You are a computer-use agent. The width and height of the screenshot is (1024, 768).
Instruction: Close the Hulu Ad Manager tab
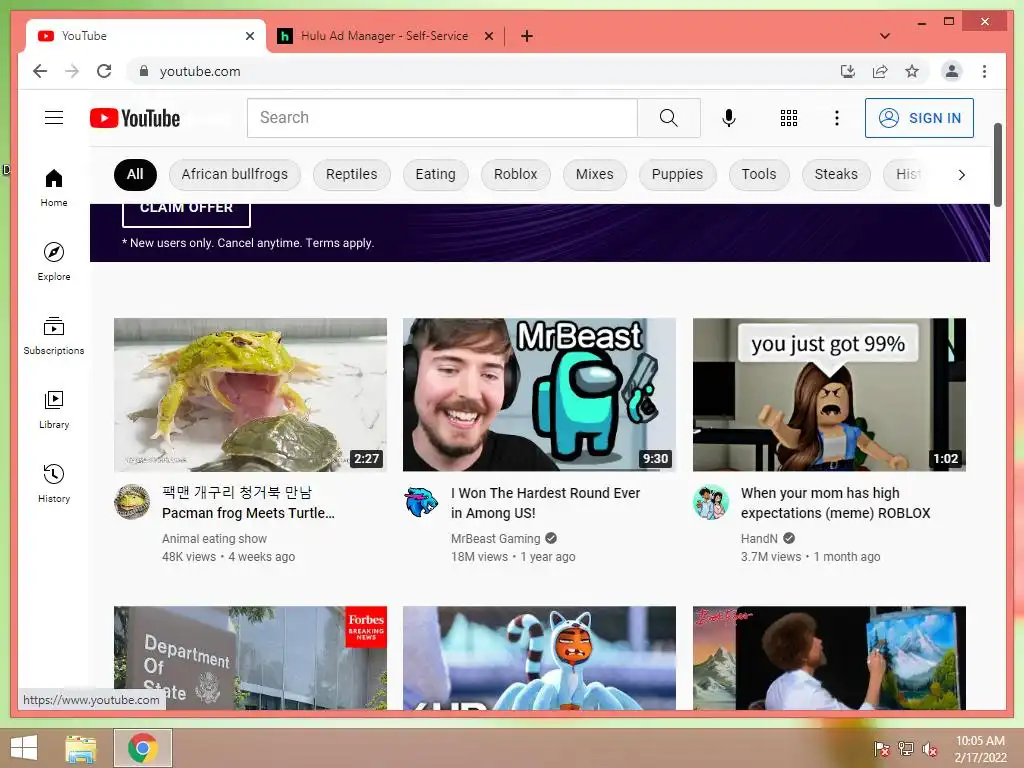tap(488, 36)
